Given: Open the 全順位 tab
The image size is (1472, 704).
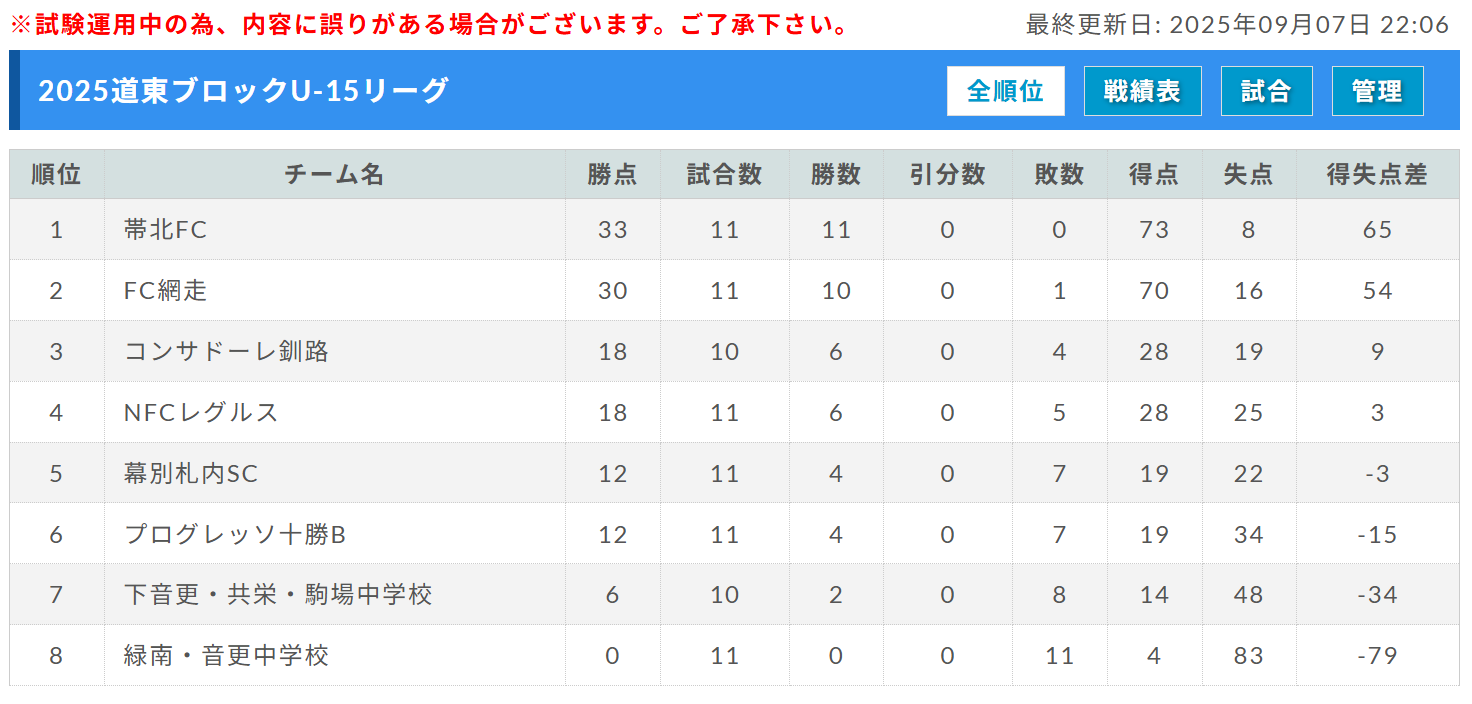Looking at the screenshot, I should 1005,91.
